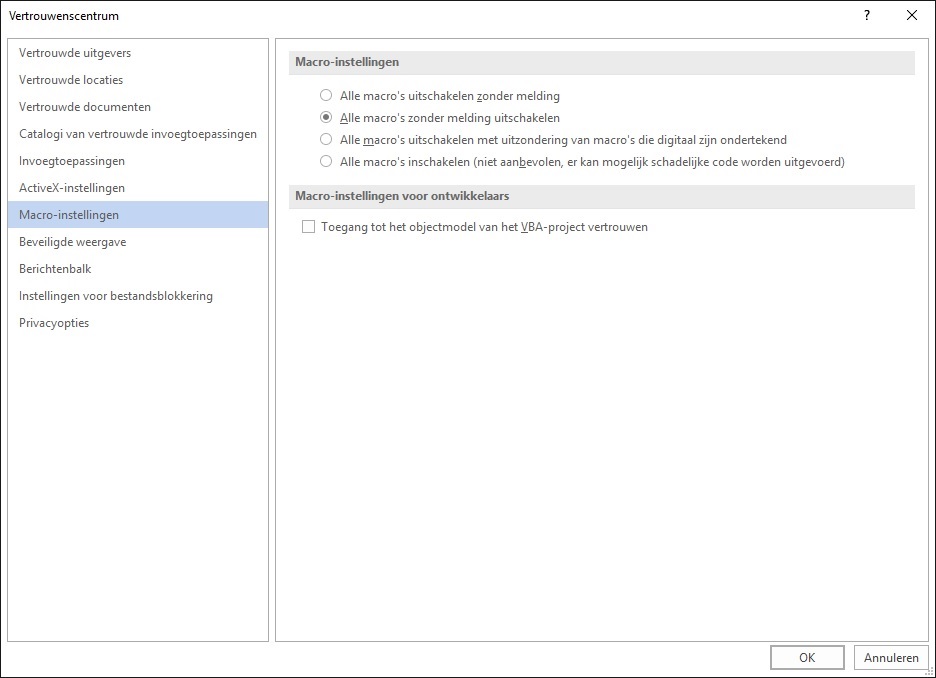Select Vertrouwde documenten in the sidebar

[x=138, y=107]
